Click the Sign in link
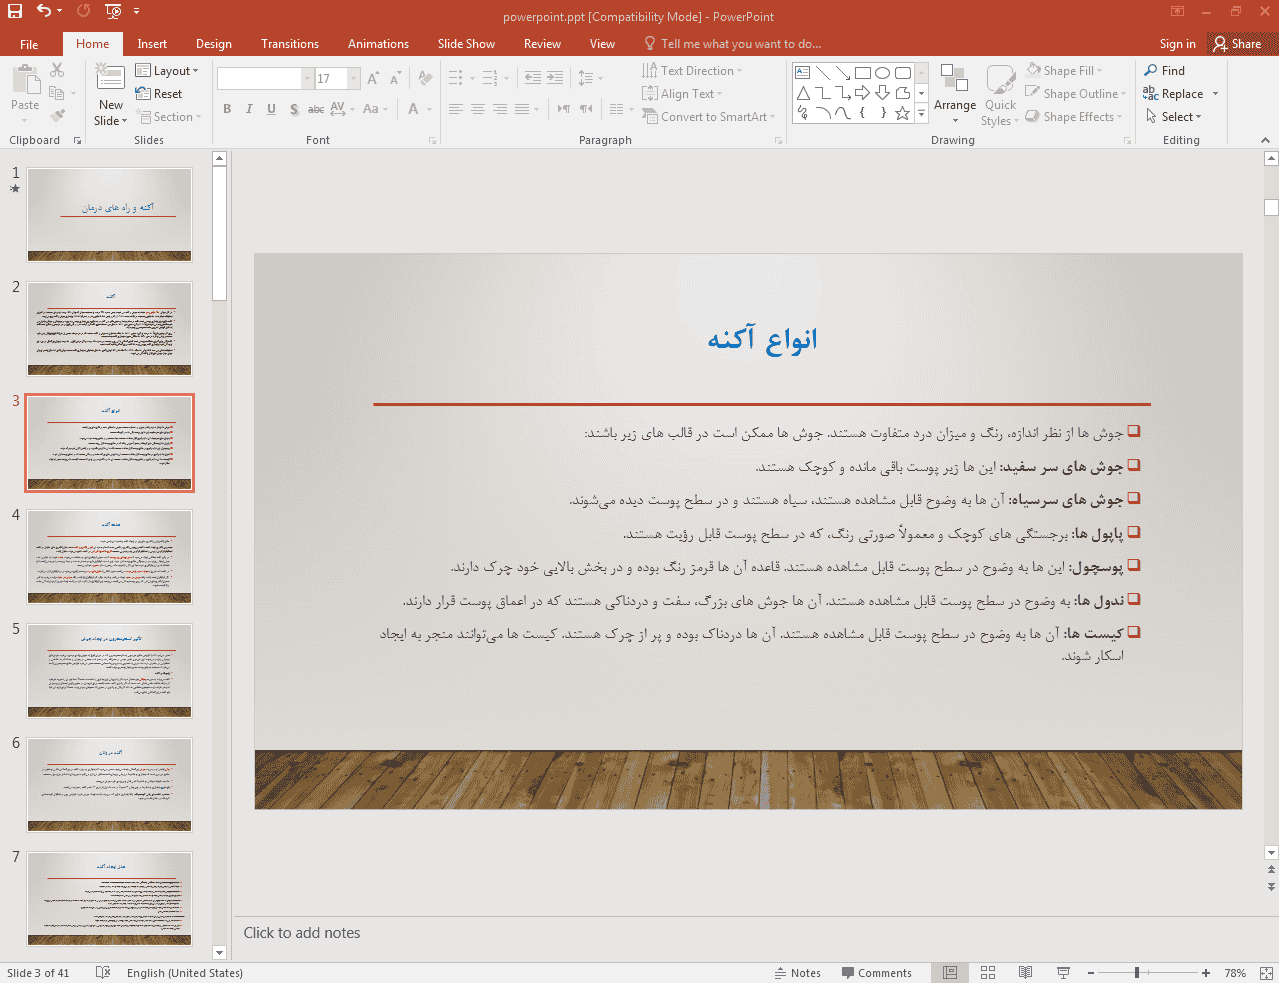This screenshot has width=1279, height=983. [1177, 44]
